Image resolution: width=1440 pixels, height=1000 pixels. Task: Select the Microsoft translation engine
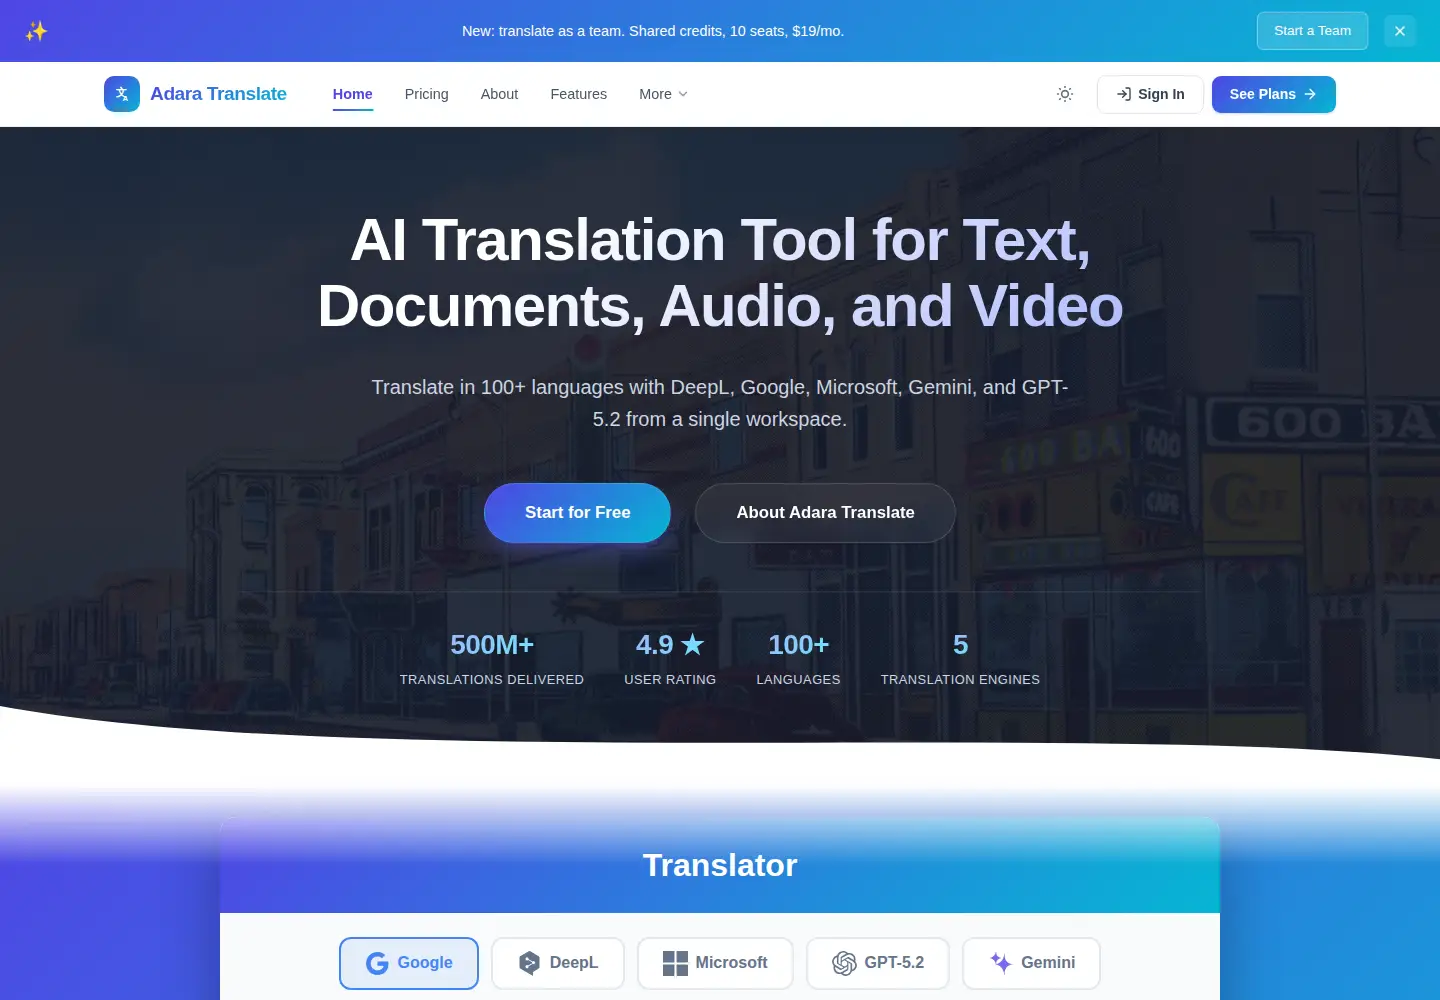click(x=715, y=963)
